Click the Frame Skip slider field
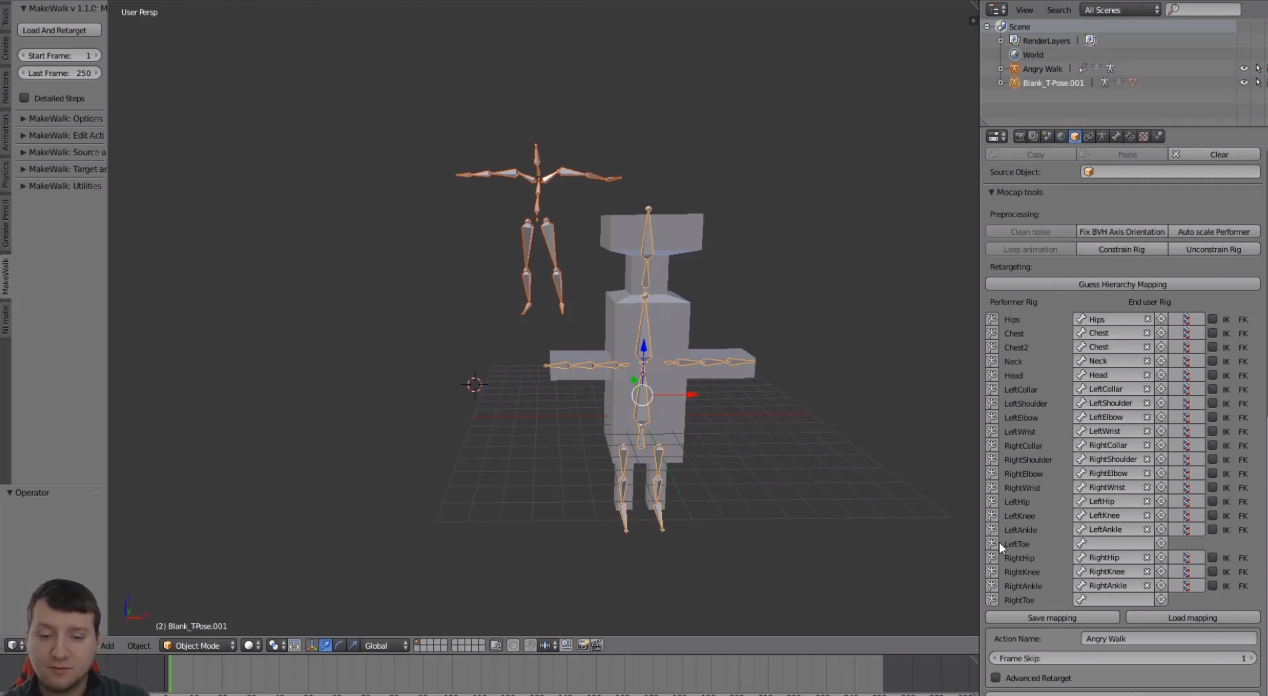Image resolution: width=1268 pixels, height=696 pixels. tap(1122, 658)
